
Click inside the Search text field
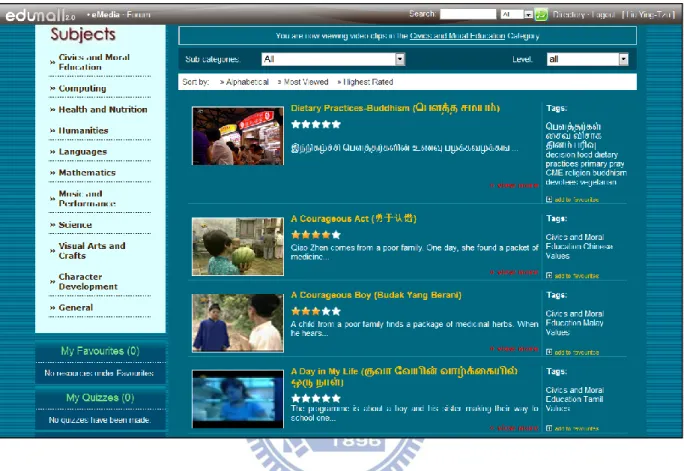point(468,14)
